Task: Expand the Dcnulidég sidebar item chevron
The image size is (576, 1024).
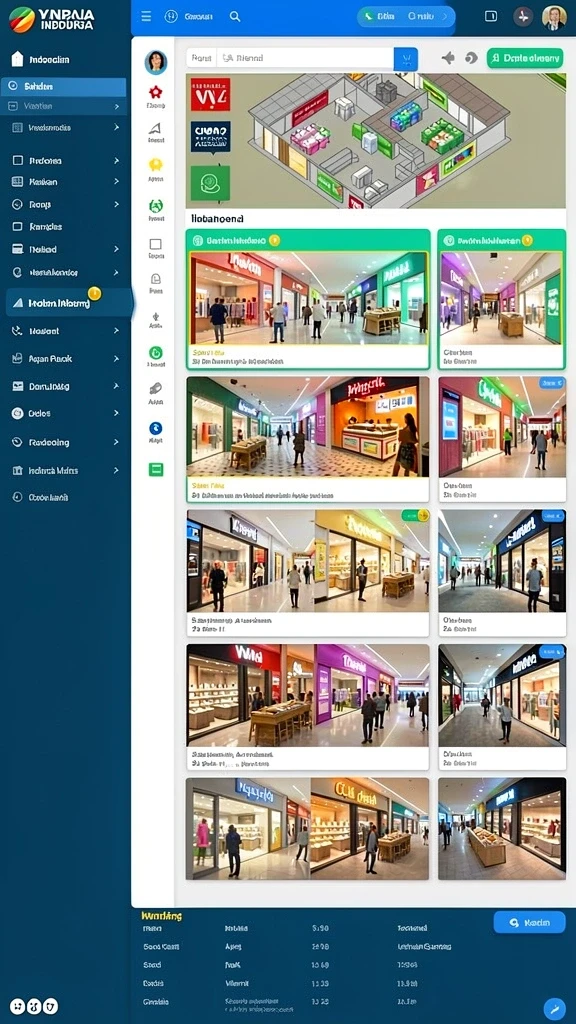Action: pos(116,386)
